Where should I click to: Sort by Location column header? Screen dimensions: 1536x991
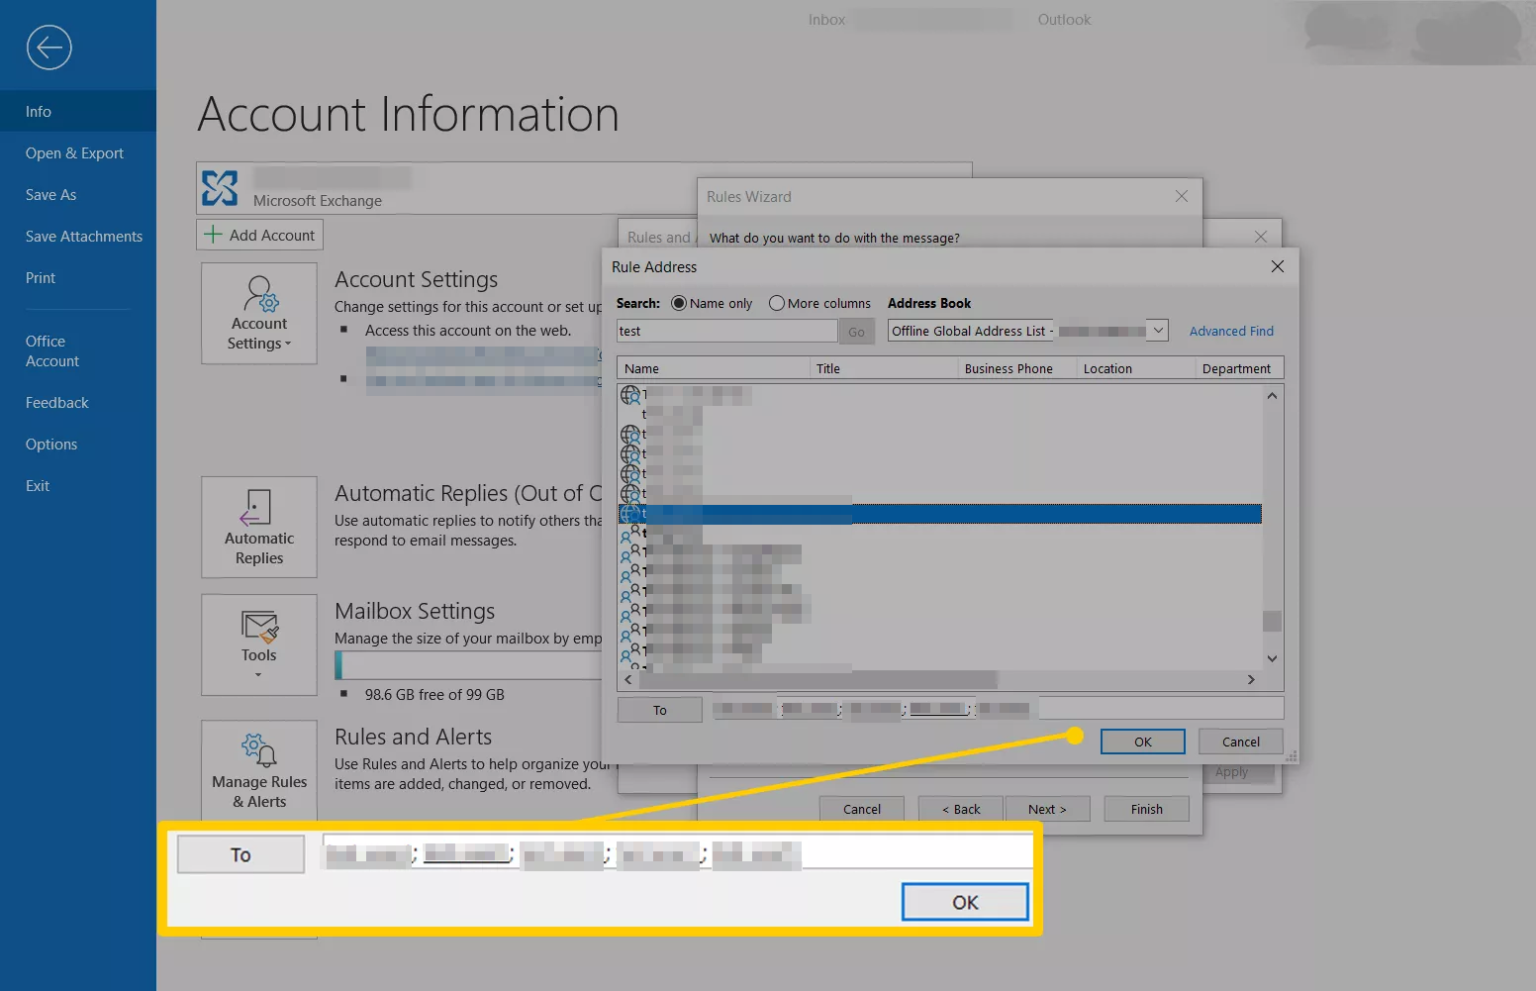pyautogui.click(x=1135, y=368)
